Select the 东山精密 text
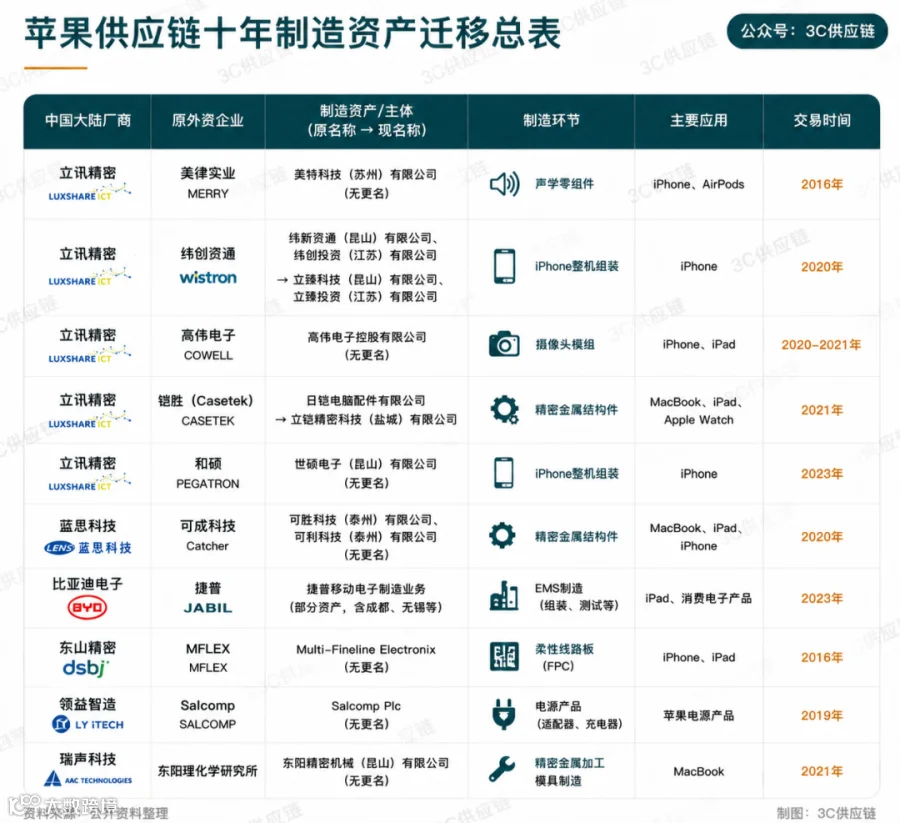 [88, 648]
